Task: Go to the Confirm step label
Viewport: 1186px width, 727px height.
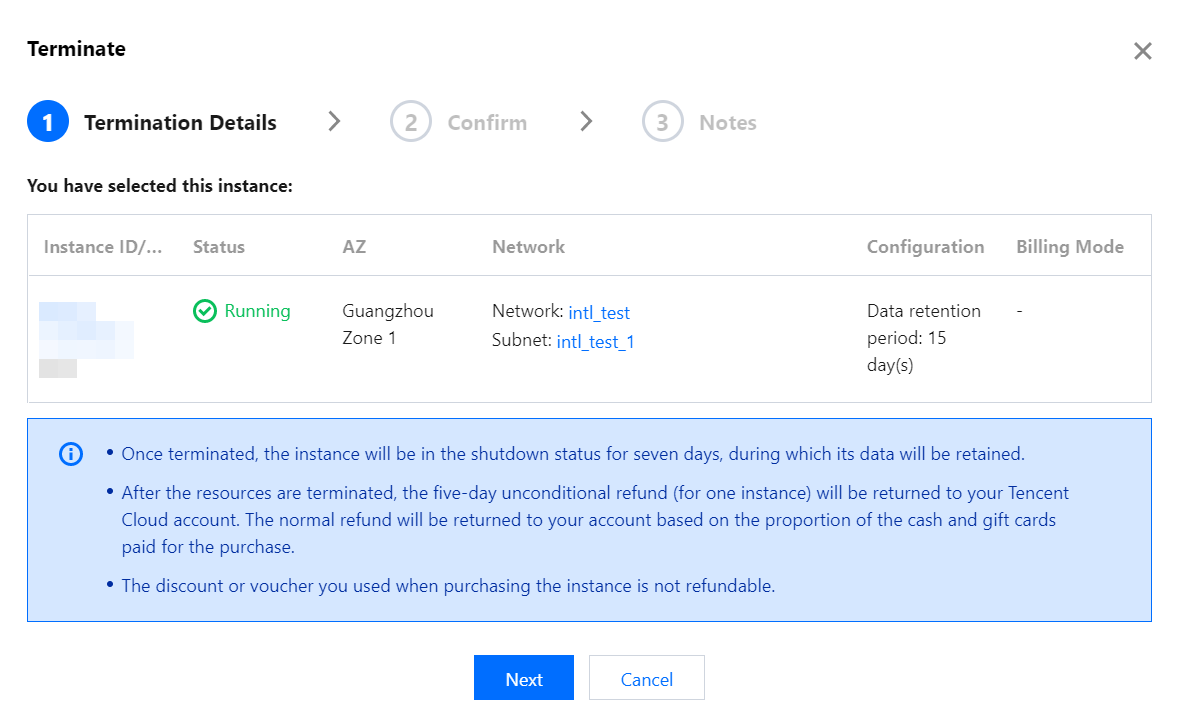Action: 487,123
